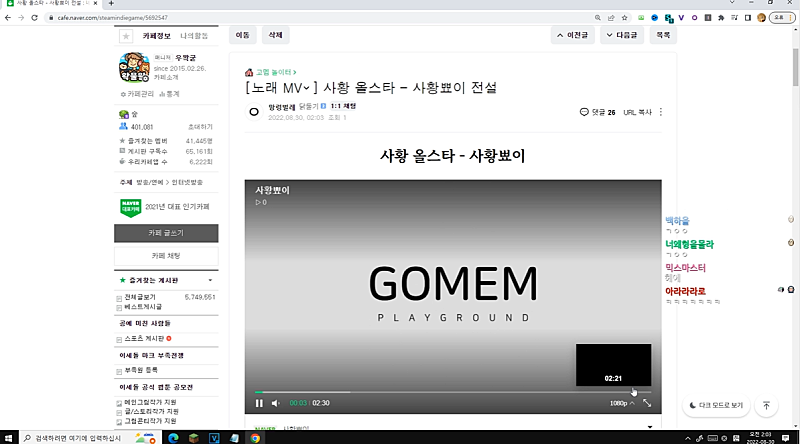Click the house icon beside 고멤 놀이터

(x=249, y=72)
